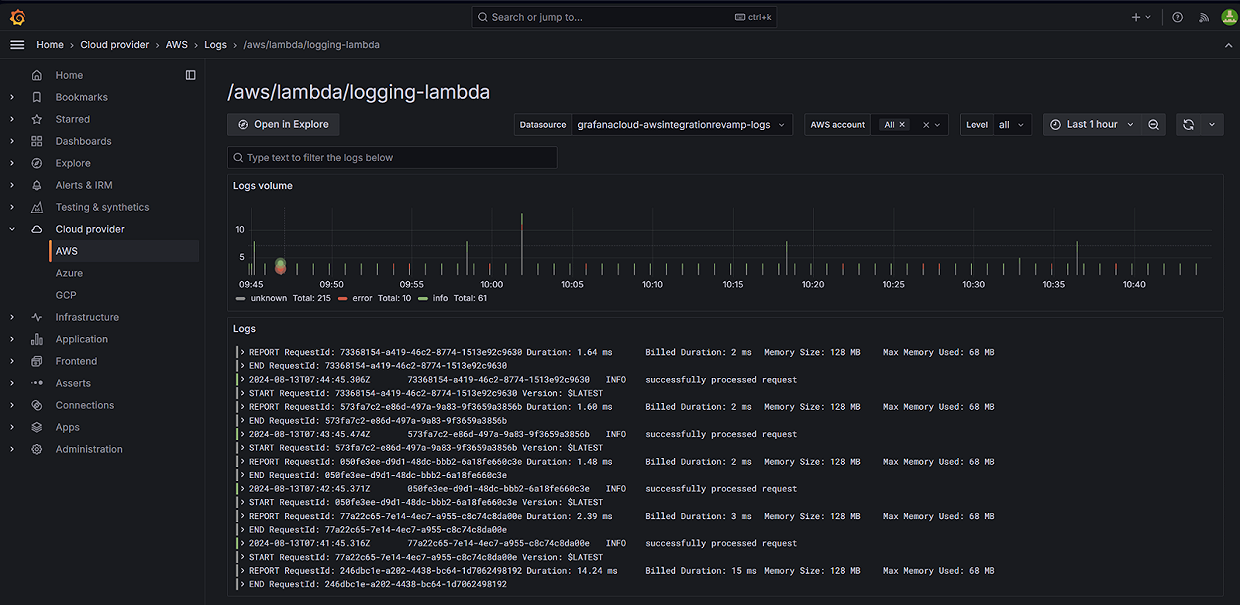This screenshot has width=1240, height=605.
Task: Open the help question mark icon
Action: point(1177,17)
